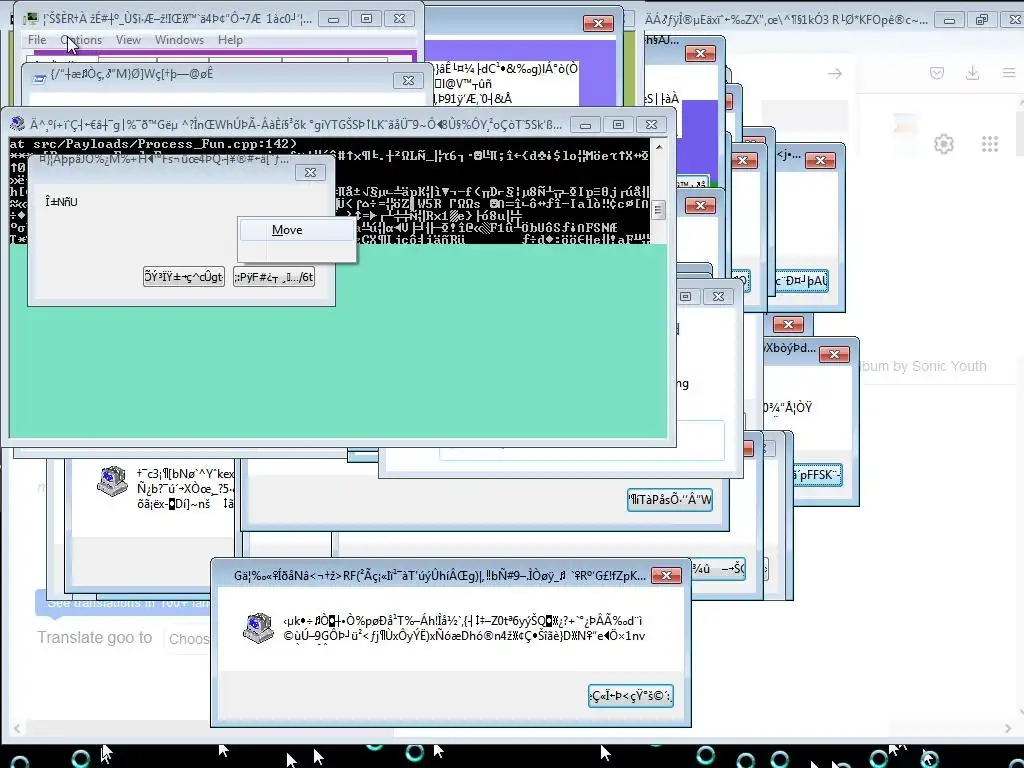Click the 'bum by Sonic Youth' text
Viewport: 1024px width, 768px height.
tap(923, 366)
